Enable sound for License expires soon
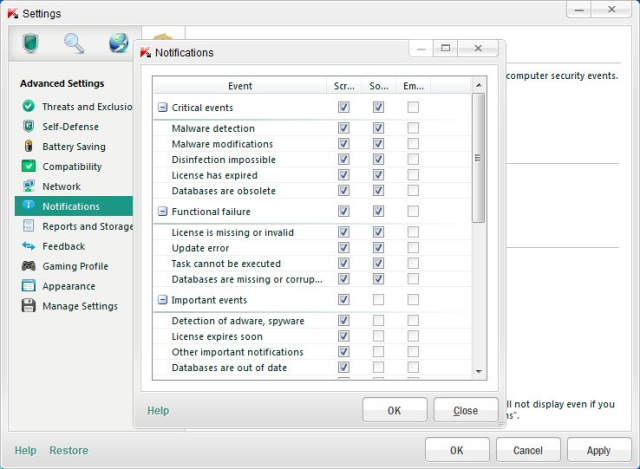The image size is (640, 469). click(378, 337)
